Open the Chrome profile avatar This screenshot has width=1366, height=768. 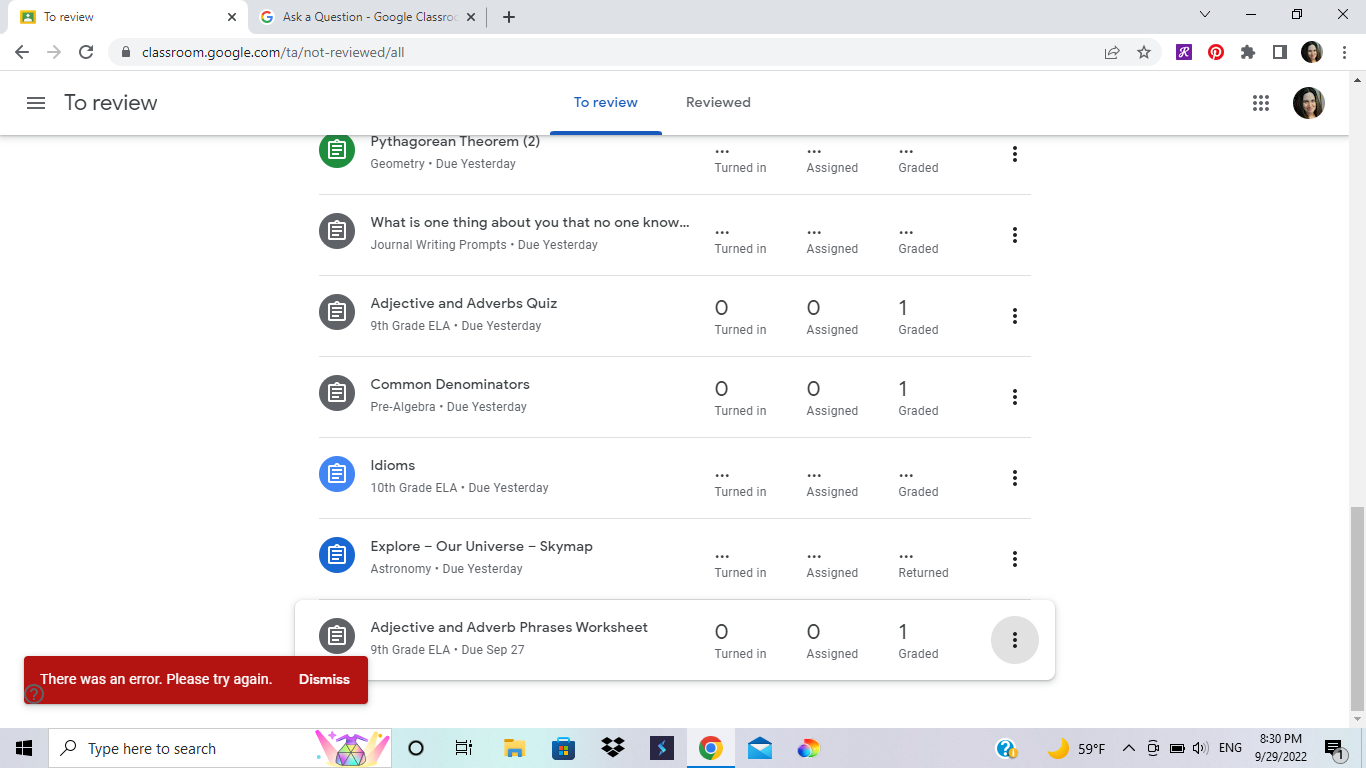1312,52
